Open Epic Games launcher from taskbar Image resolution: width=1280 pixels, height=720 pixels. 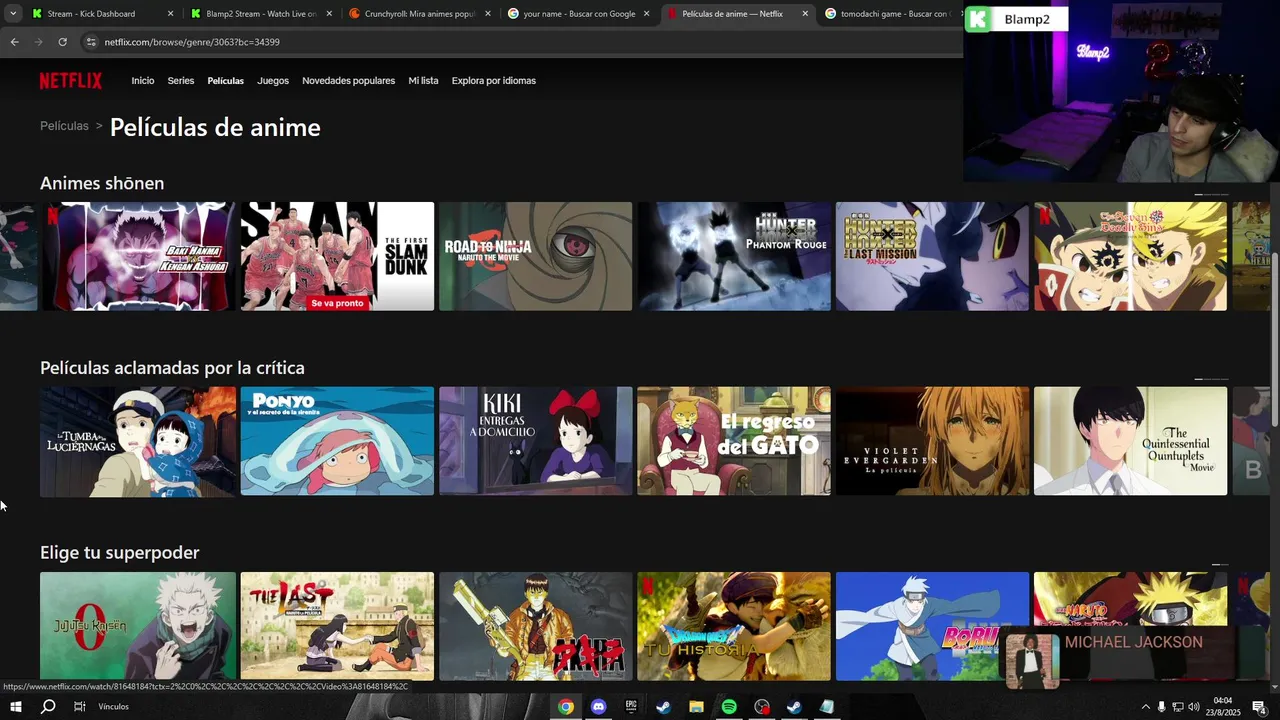pos(631,707)
